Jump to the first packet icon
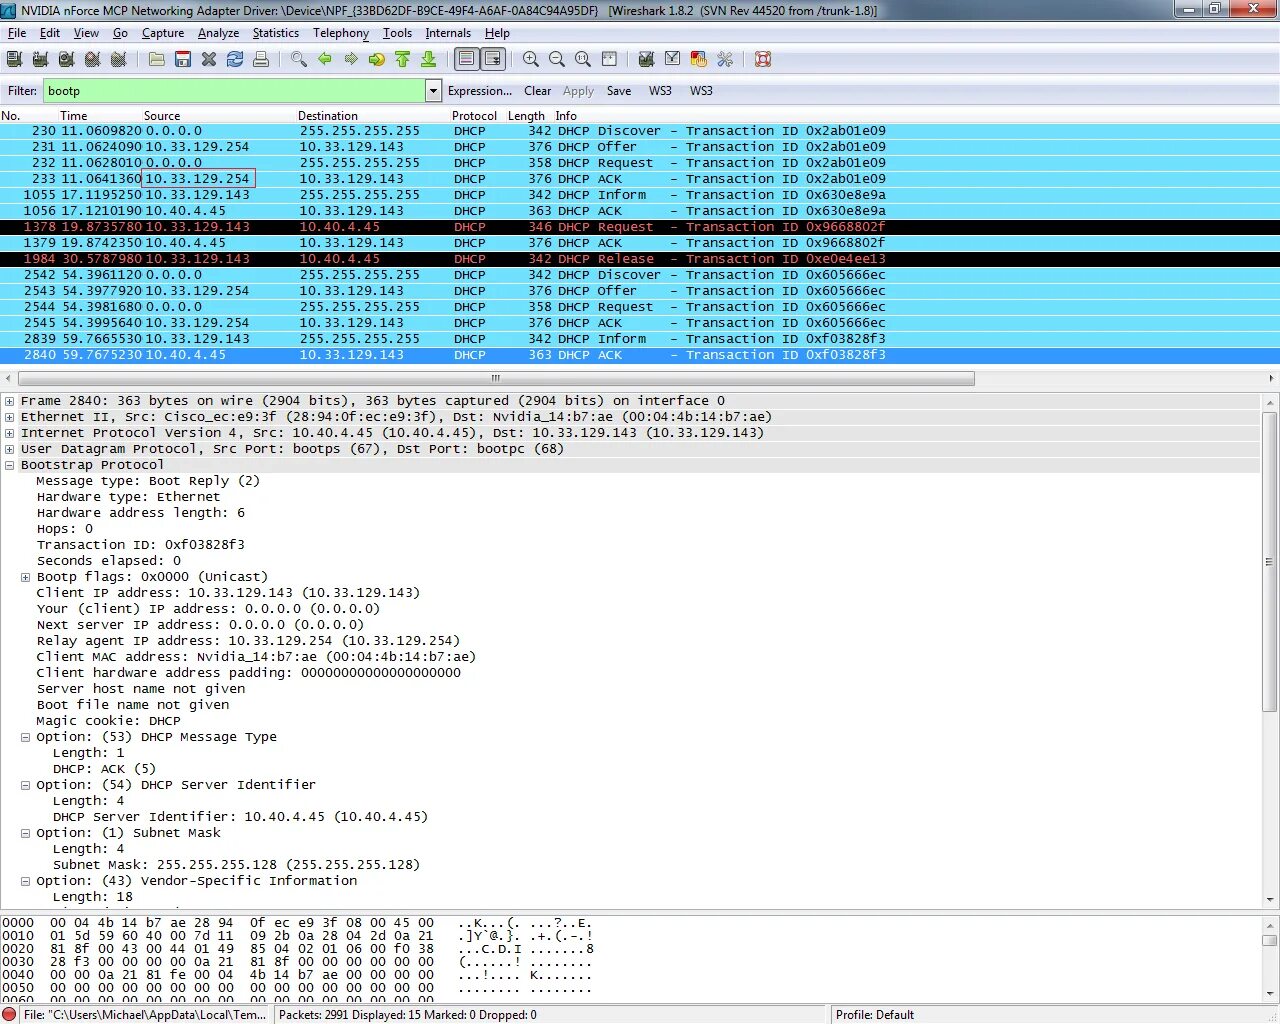 tap(403, 59)
